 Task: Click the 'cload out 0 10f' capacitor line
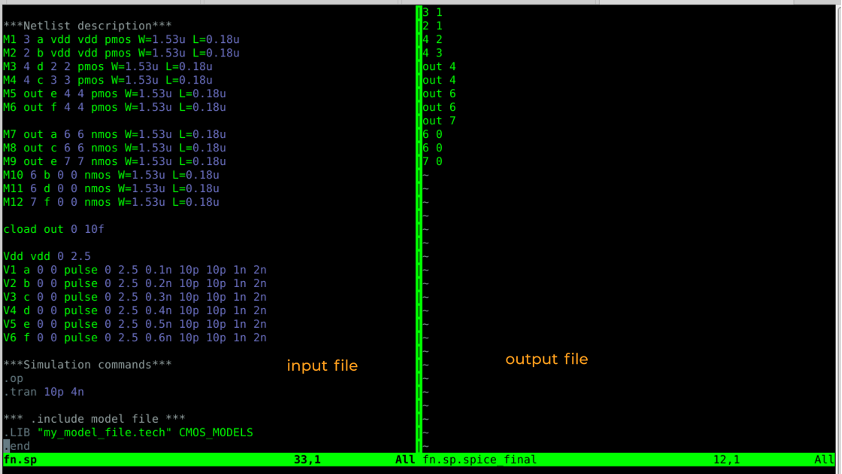pos(54,229)
